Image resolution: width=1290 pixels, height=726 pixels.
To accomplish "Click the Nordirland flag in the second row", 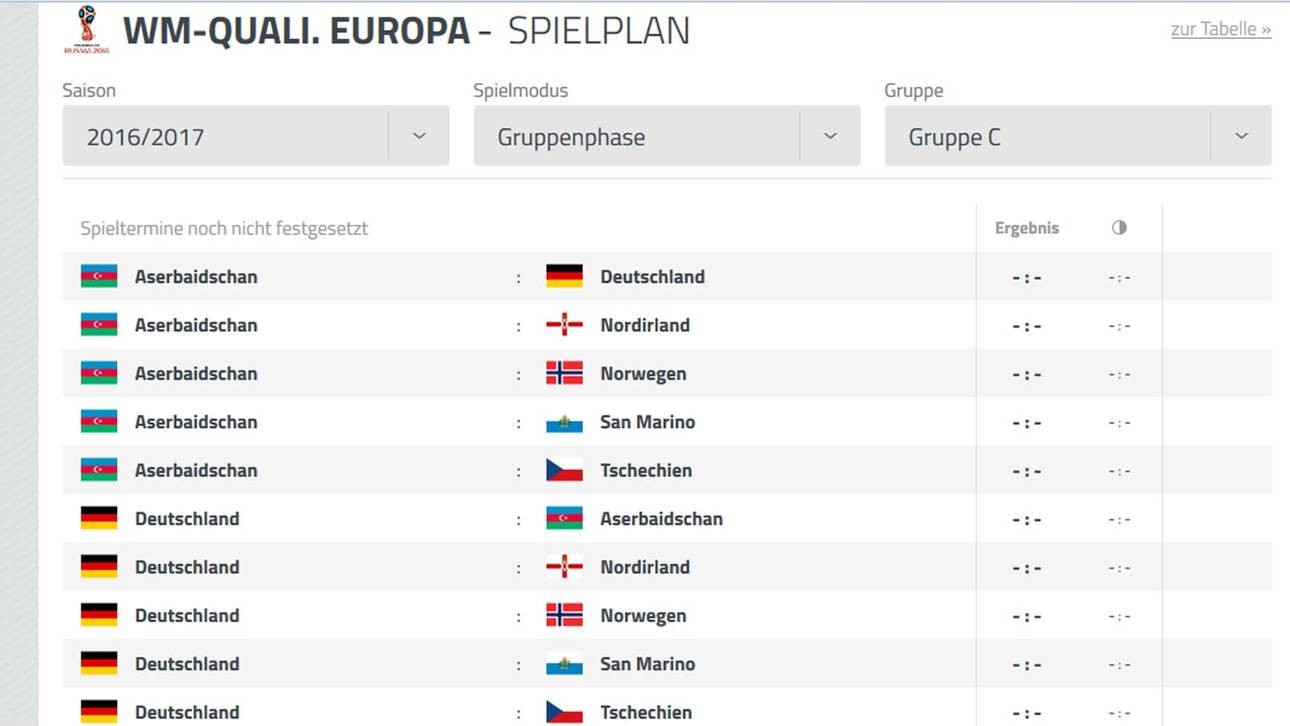I will pos(563,324).
